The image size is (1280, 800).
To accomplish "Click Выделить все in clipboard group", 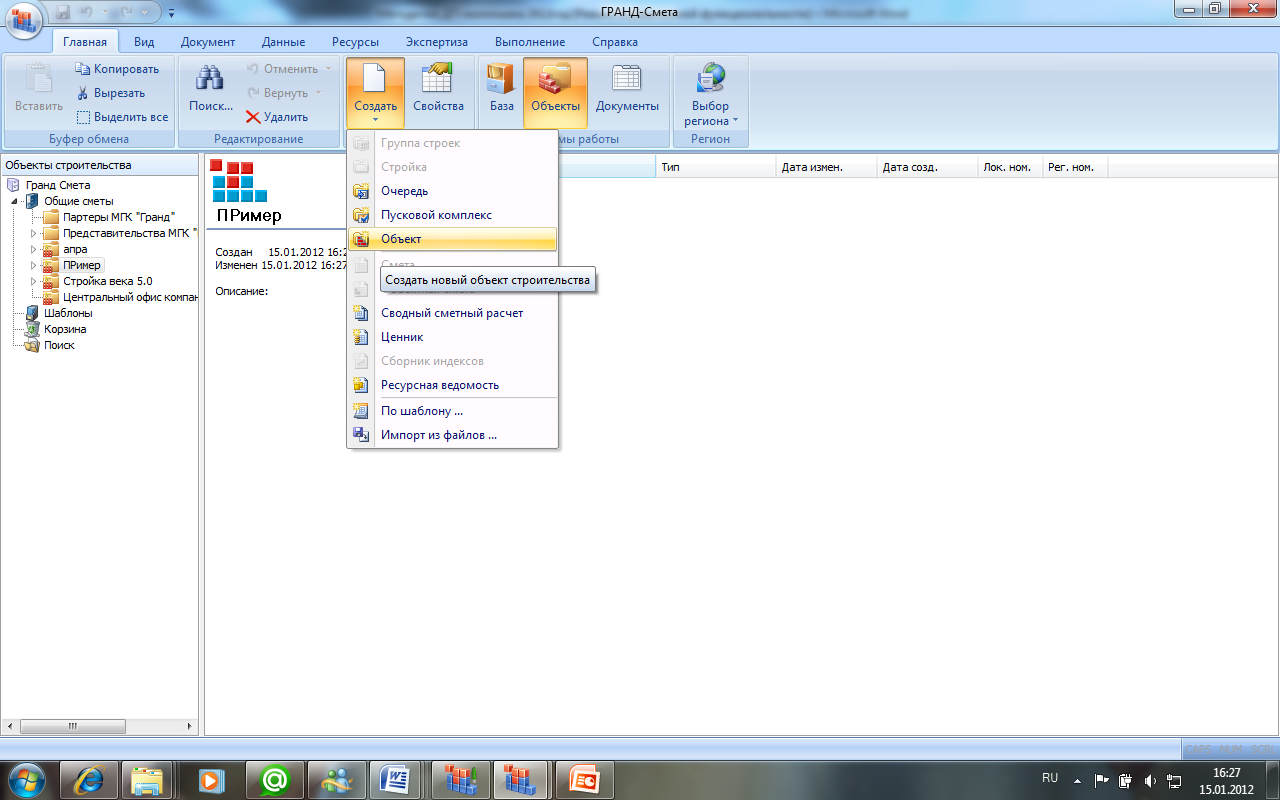I will [122, 117].
